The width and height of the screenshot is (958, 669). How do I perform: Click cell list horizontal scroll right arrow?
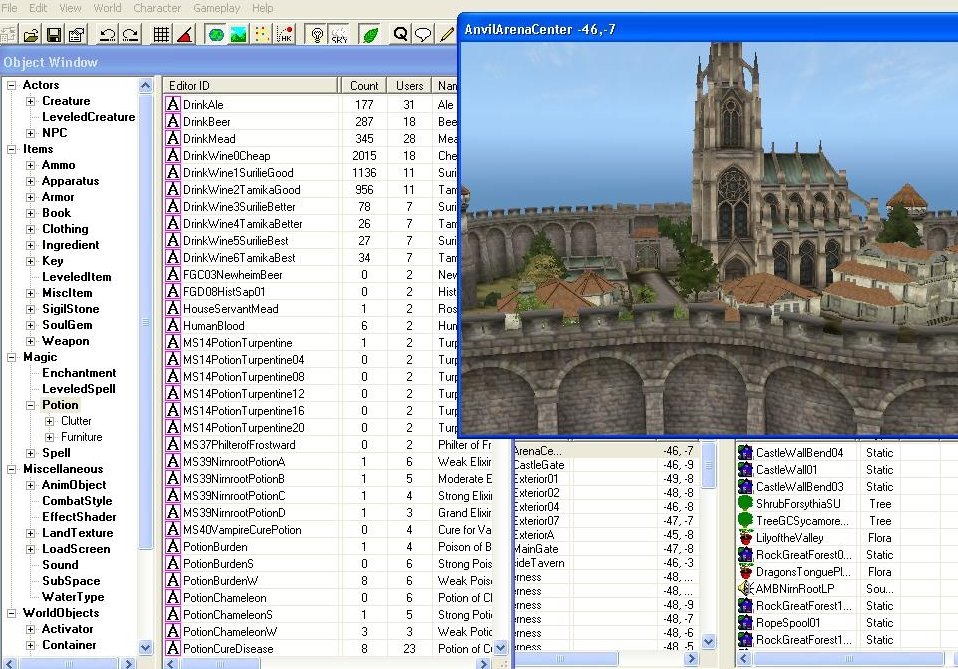click(692, 659)
